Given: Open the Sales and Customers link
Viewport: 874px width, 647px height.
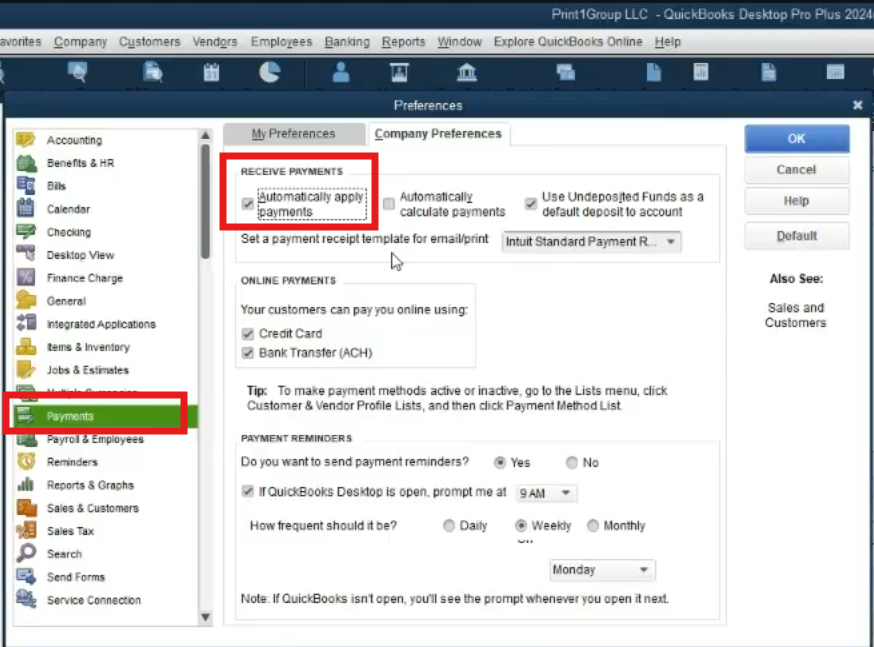Looking at the screenshot, I should [796, 315].
